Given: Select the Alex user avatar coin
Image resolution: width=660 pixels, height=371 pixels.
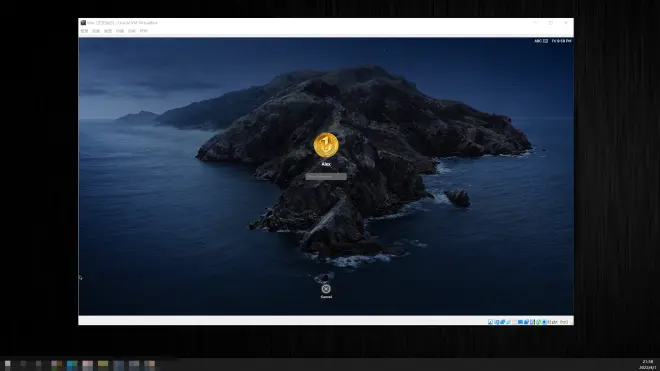Looking at the screenshot, I should pos(326,145).
